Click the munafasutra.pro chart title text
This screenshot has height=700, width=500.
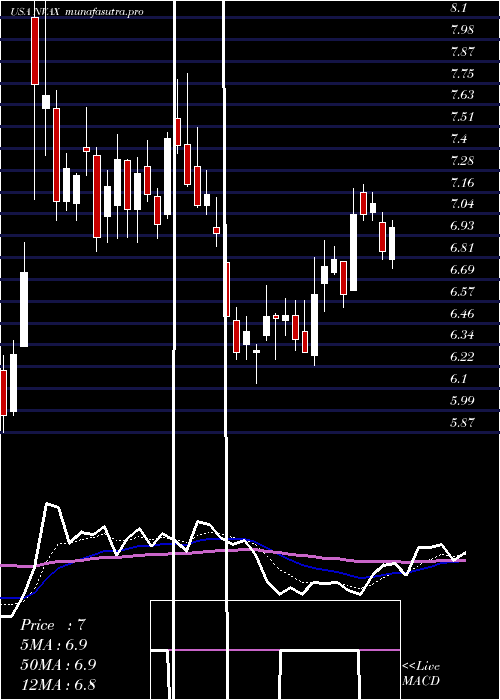click(104, 12)
